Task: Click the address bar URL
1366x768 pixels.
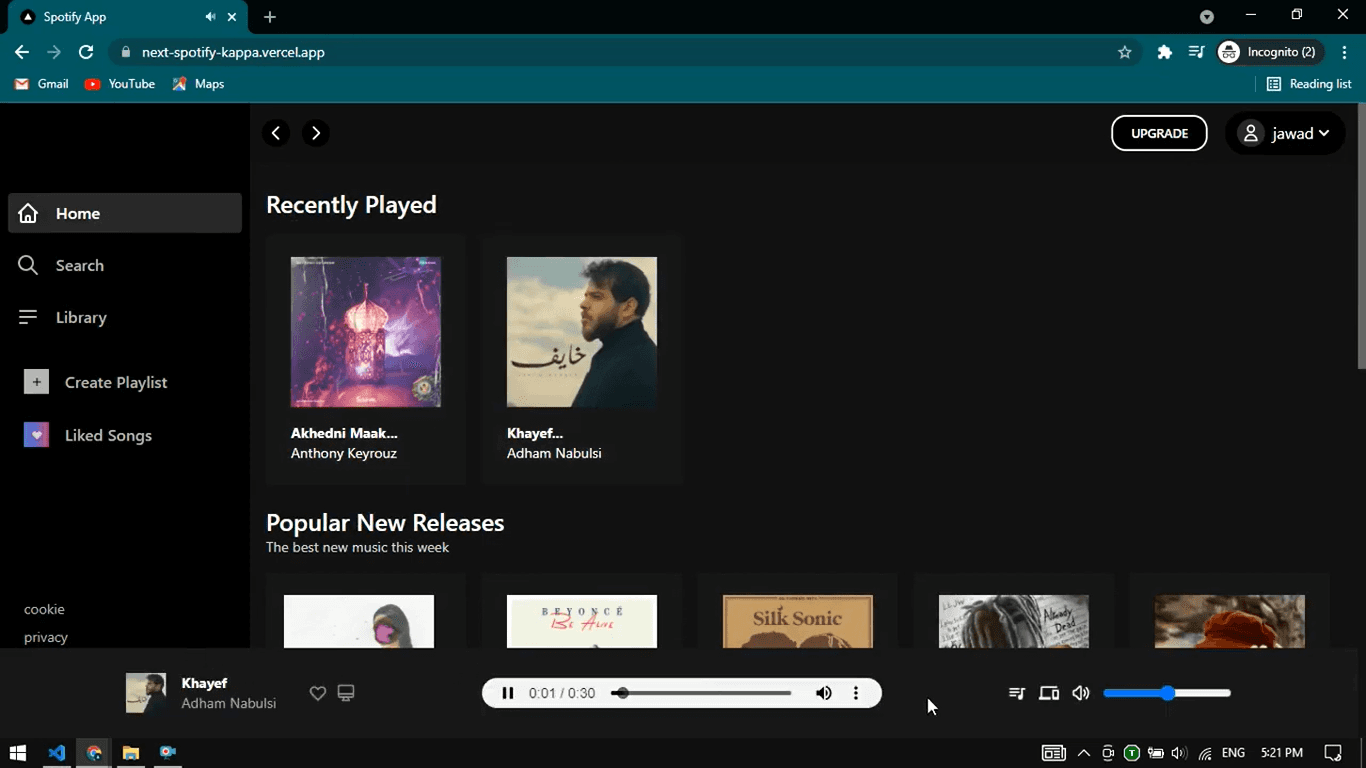Action: tap(233, 52)
